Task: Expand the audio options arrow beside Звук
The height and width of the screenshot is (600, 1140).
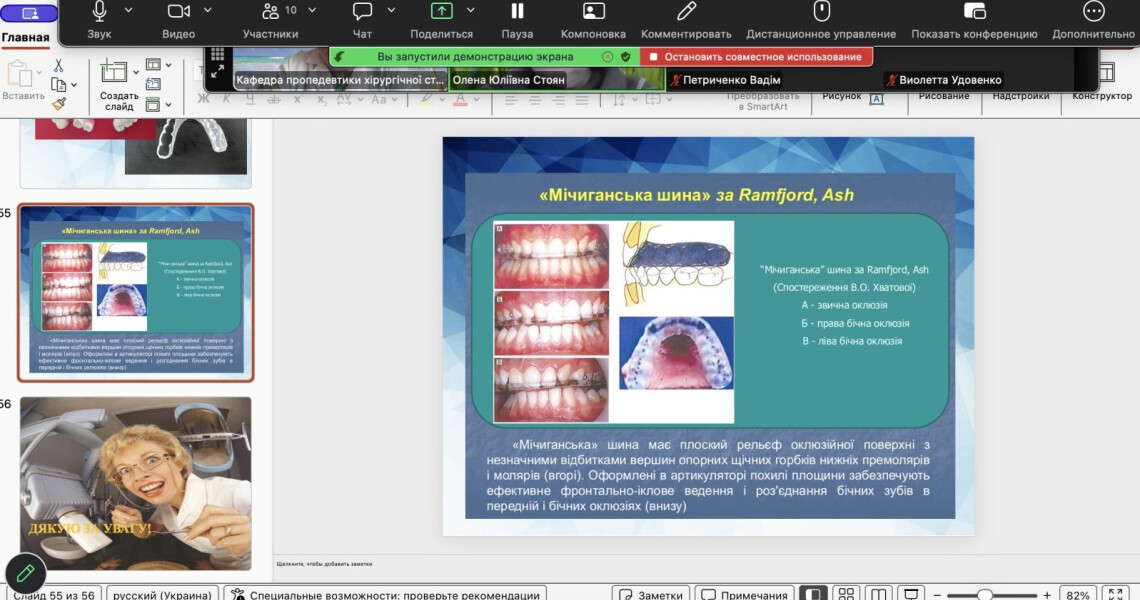Action: point(128,10)
